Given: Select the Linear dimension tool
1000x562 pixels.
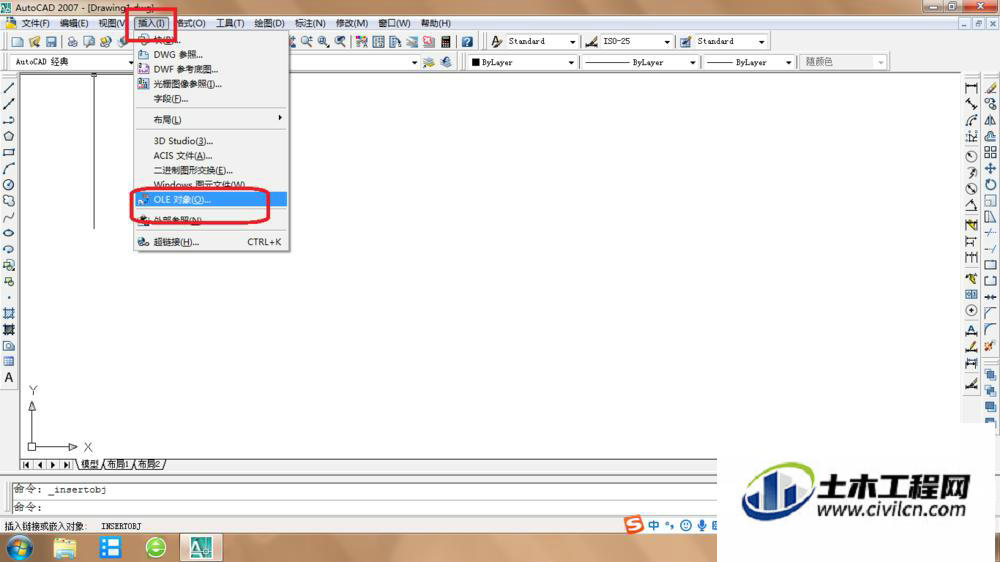Looking at the screenshot, I should tap(971, 87).
